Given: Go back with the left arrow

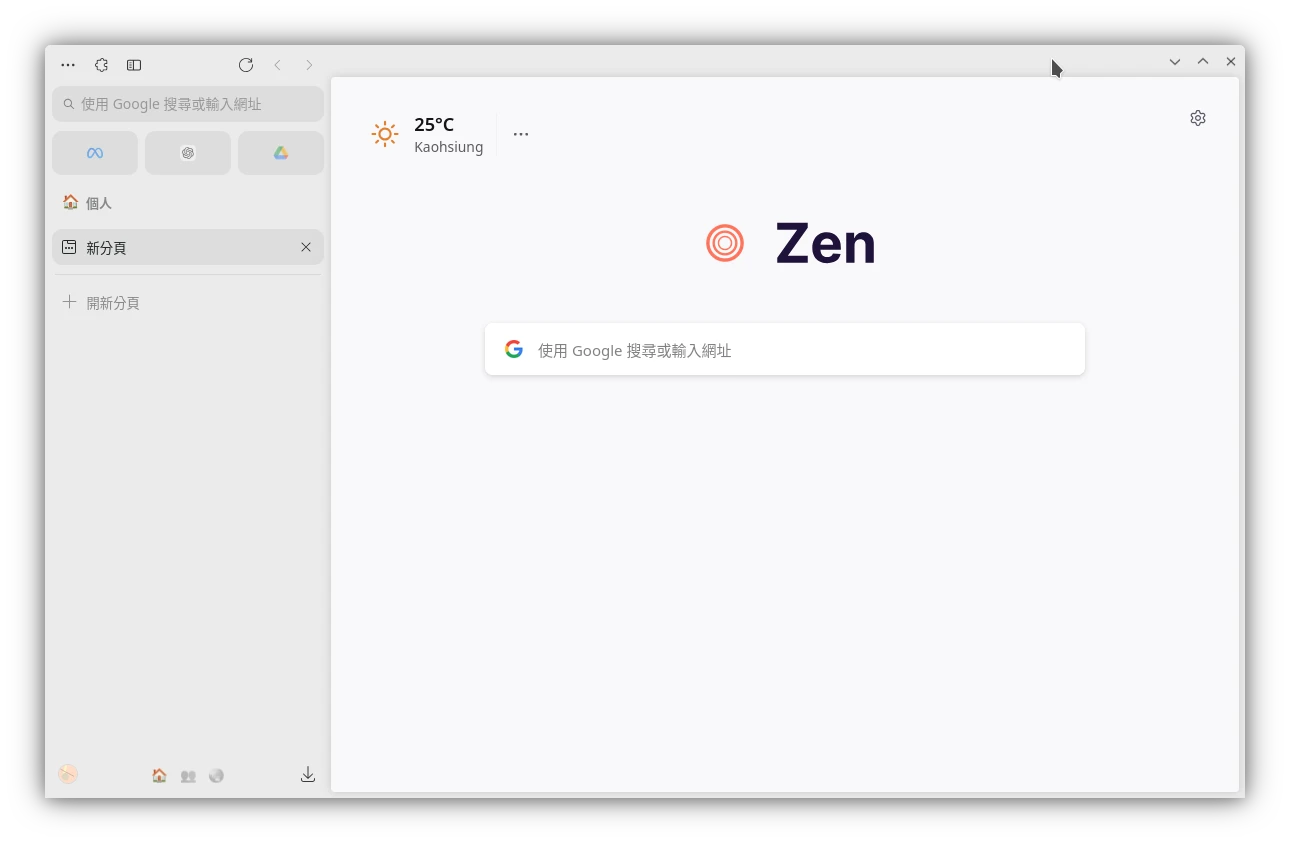Looking at the screenshot, I should pyautogui.click(x=278, y=65).
